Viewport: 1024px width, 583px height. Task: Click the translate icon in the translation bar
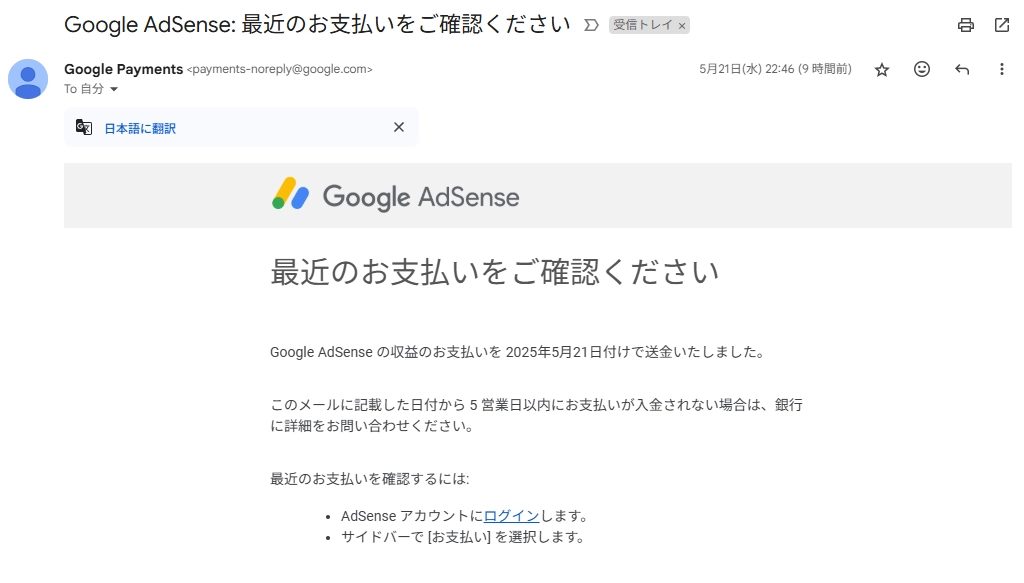point(84,127)
